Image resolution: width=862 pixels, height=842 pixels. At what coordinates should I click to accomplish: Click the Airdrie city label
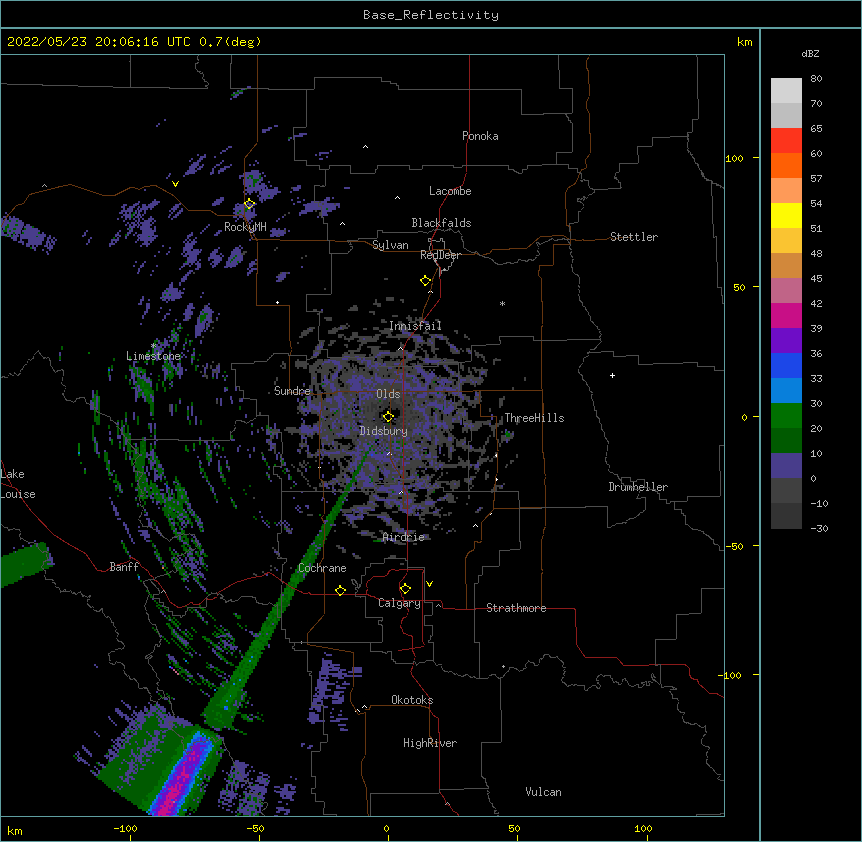point(404,537)
